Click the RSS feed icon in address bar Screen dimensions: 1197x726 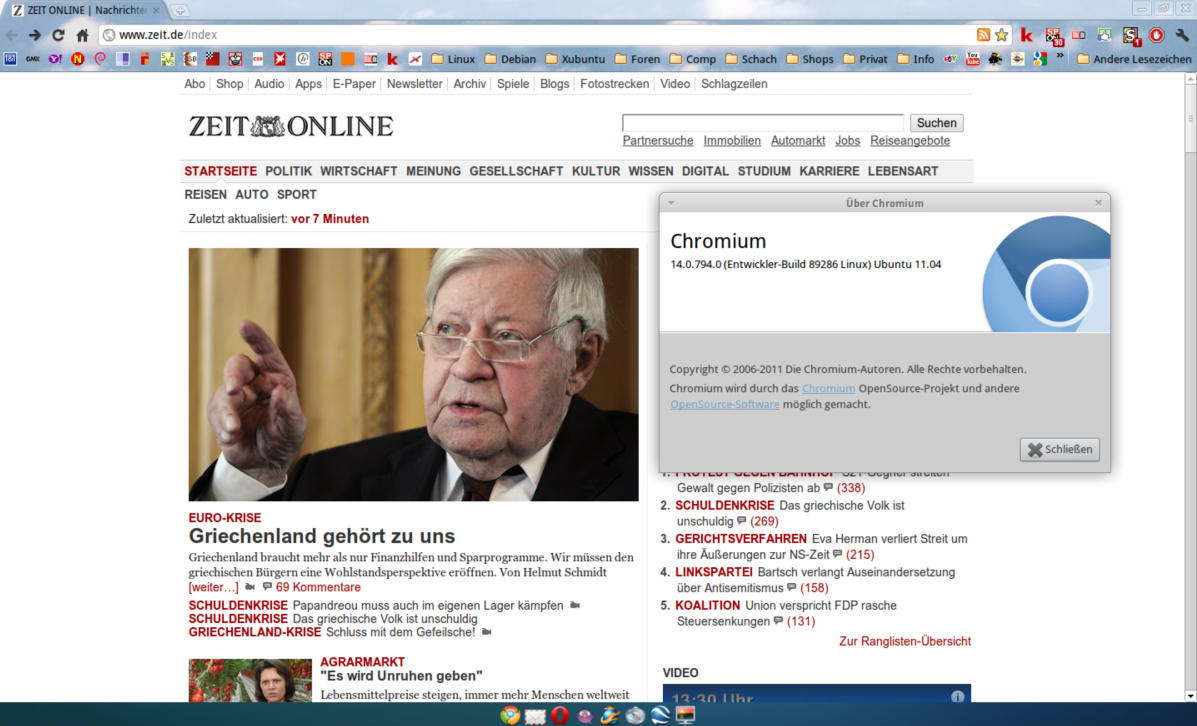[983, 34]
